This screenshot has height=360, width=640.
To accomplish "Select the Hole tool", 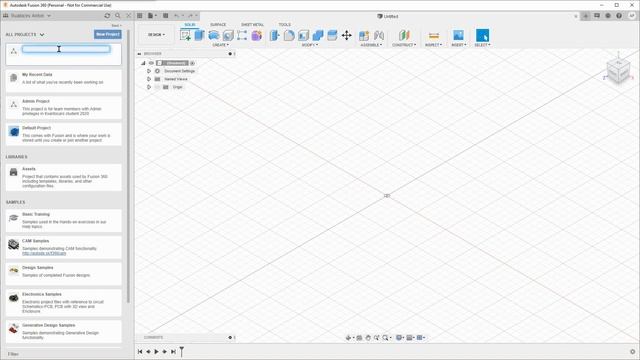I will point(228,36).
